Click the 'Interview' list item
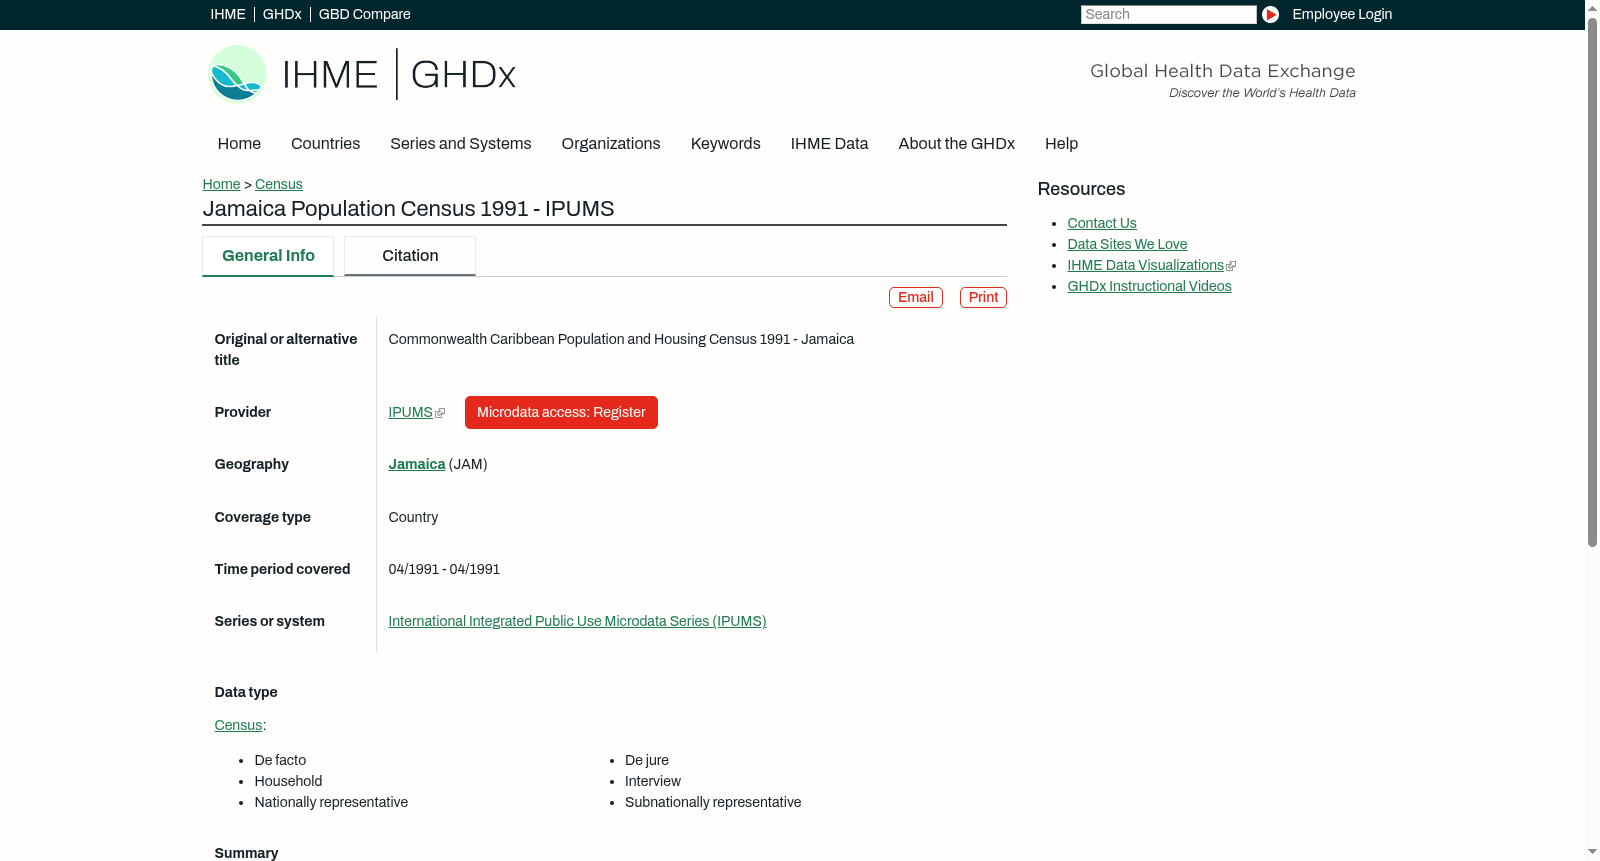The width and height of the screenshot is (1600, 861). pos(653,781)
